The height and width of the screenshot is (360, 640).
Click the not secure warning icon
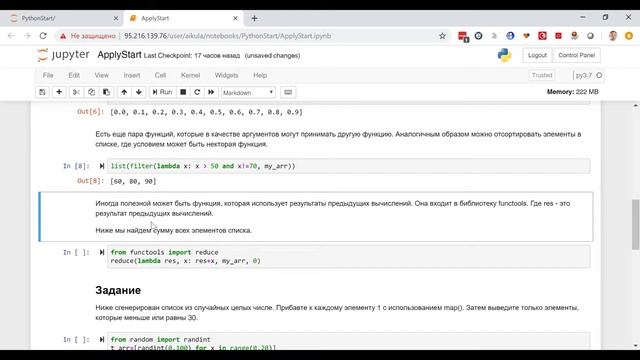click(x=63, y=36)
